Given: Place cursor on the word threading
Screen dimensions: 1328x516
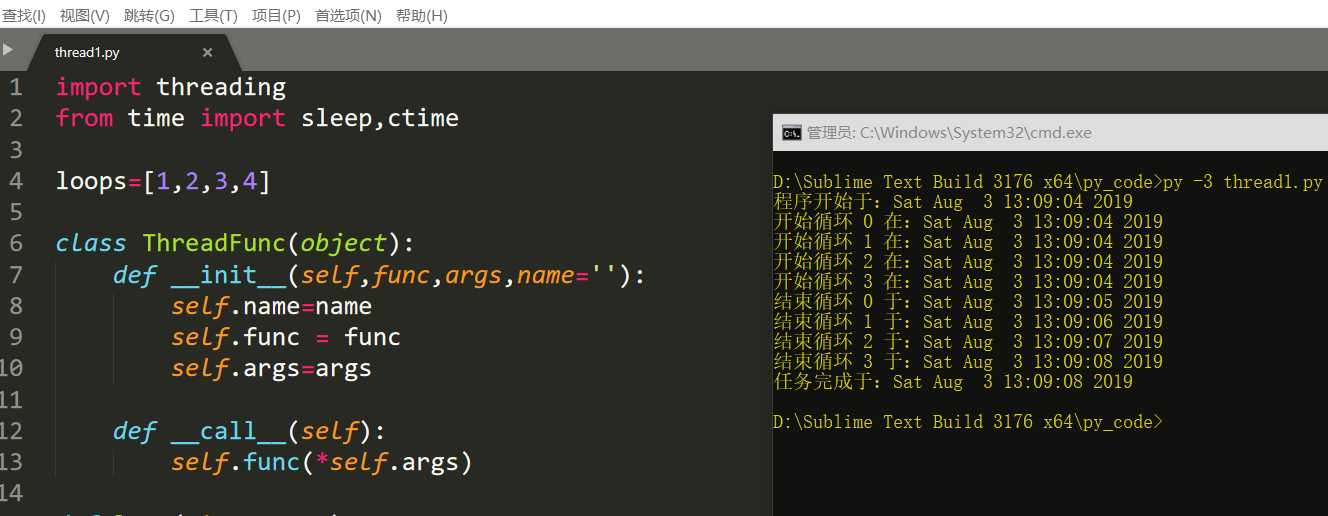Looking at the screenshot, I should click(x=221, y=87).
